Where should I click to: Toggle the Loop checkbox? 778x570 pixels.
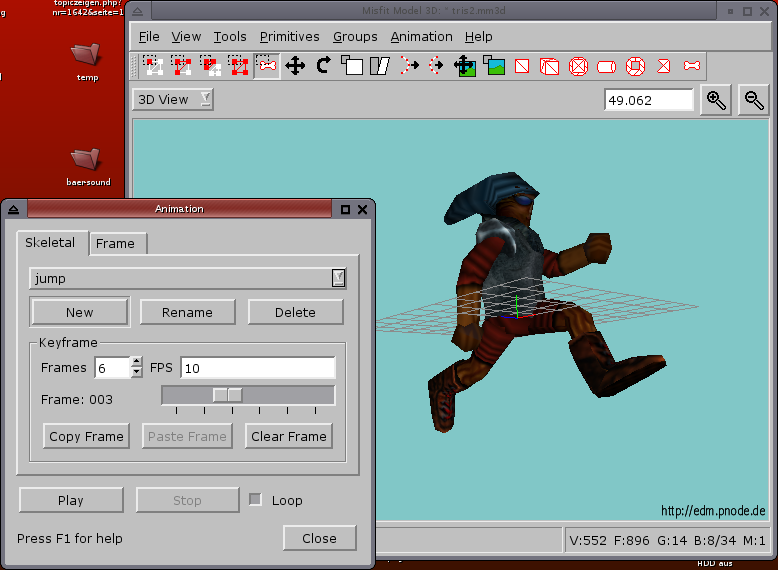pyautogui.click(x=255, y=499)
